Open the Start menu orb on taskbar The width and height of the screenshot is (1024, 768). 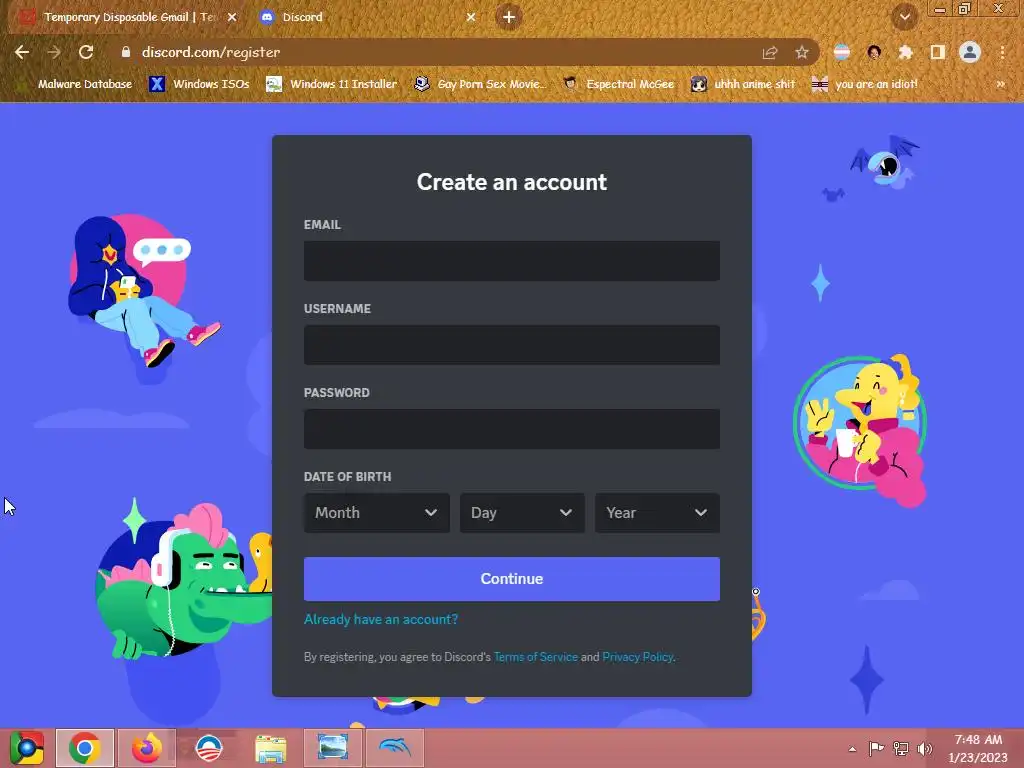click(x=27, y=748)
